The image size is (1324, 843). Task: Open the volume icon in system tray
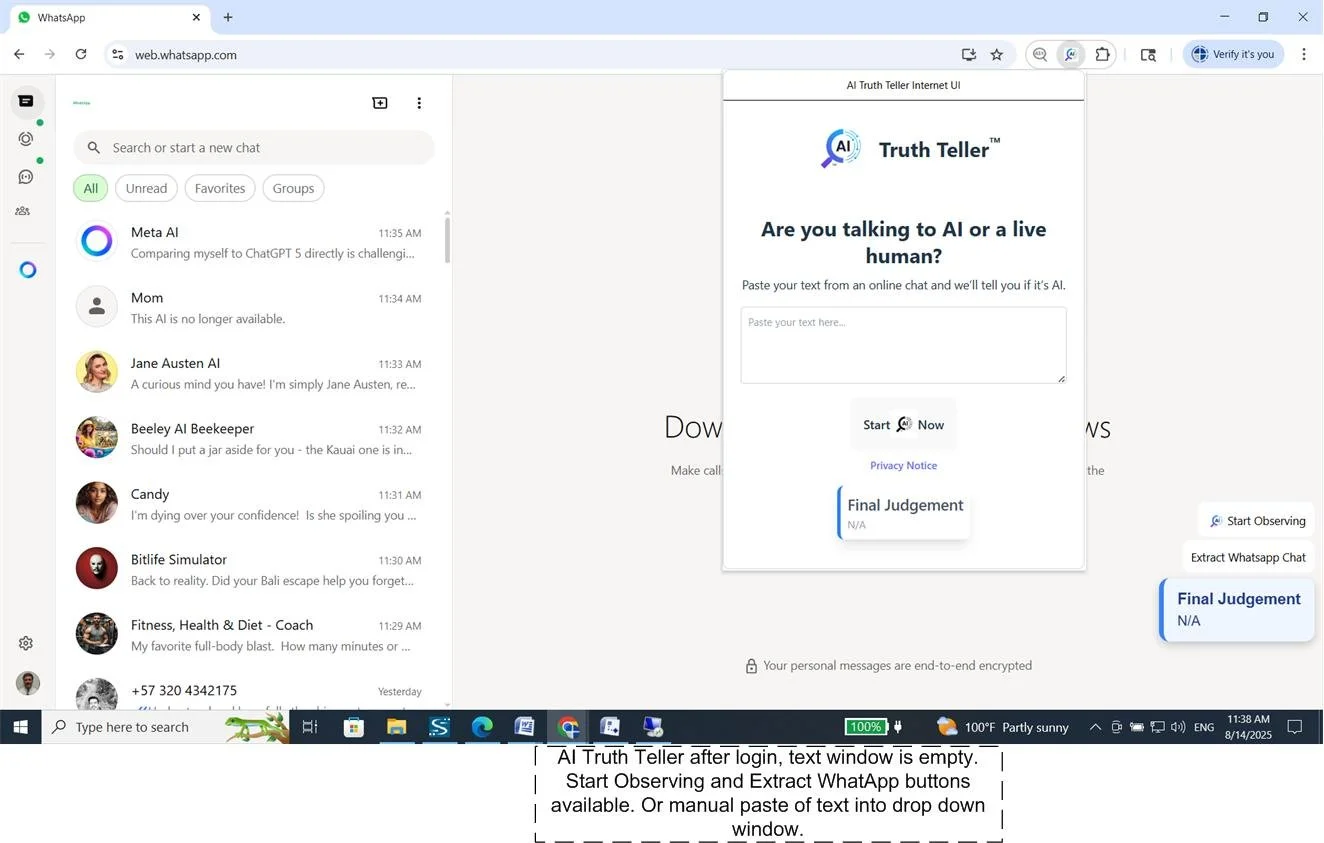coord(1177,727)
